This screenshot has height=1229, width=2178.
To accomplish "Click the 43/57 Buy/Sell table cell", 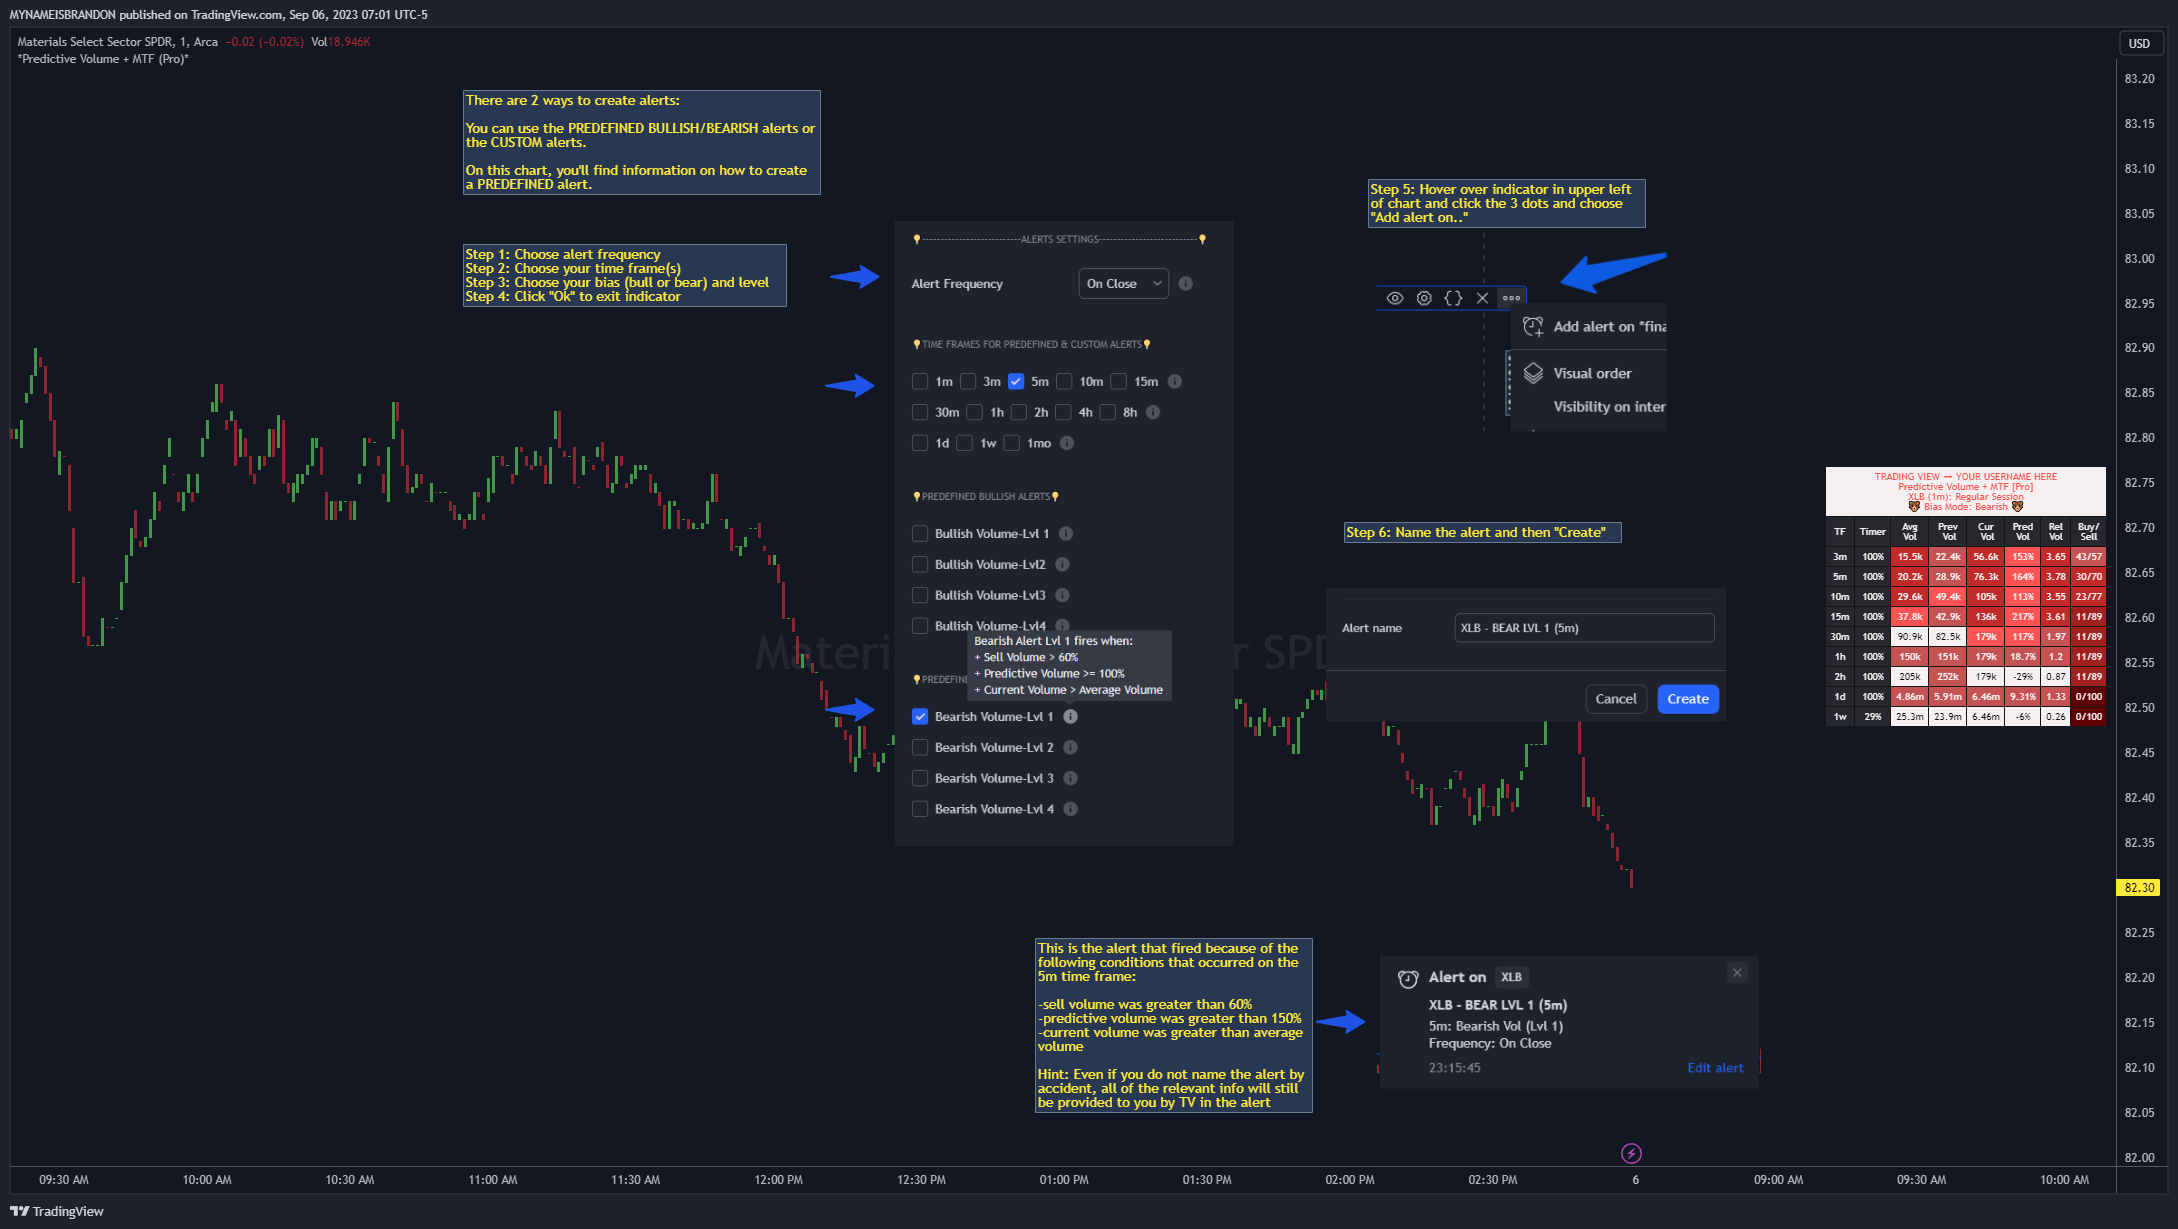I will [2088, 557].
